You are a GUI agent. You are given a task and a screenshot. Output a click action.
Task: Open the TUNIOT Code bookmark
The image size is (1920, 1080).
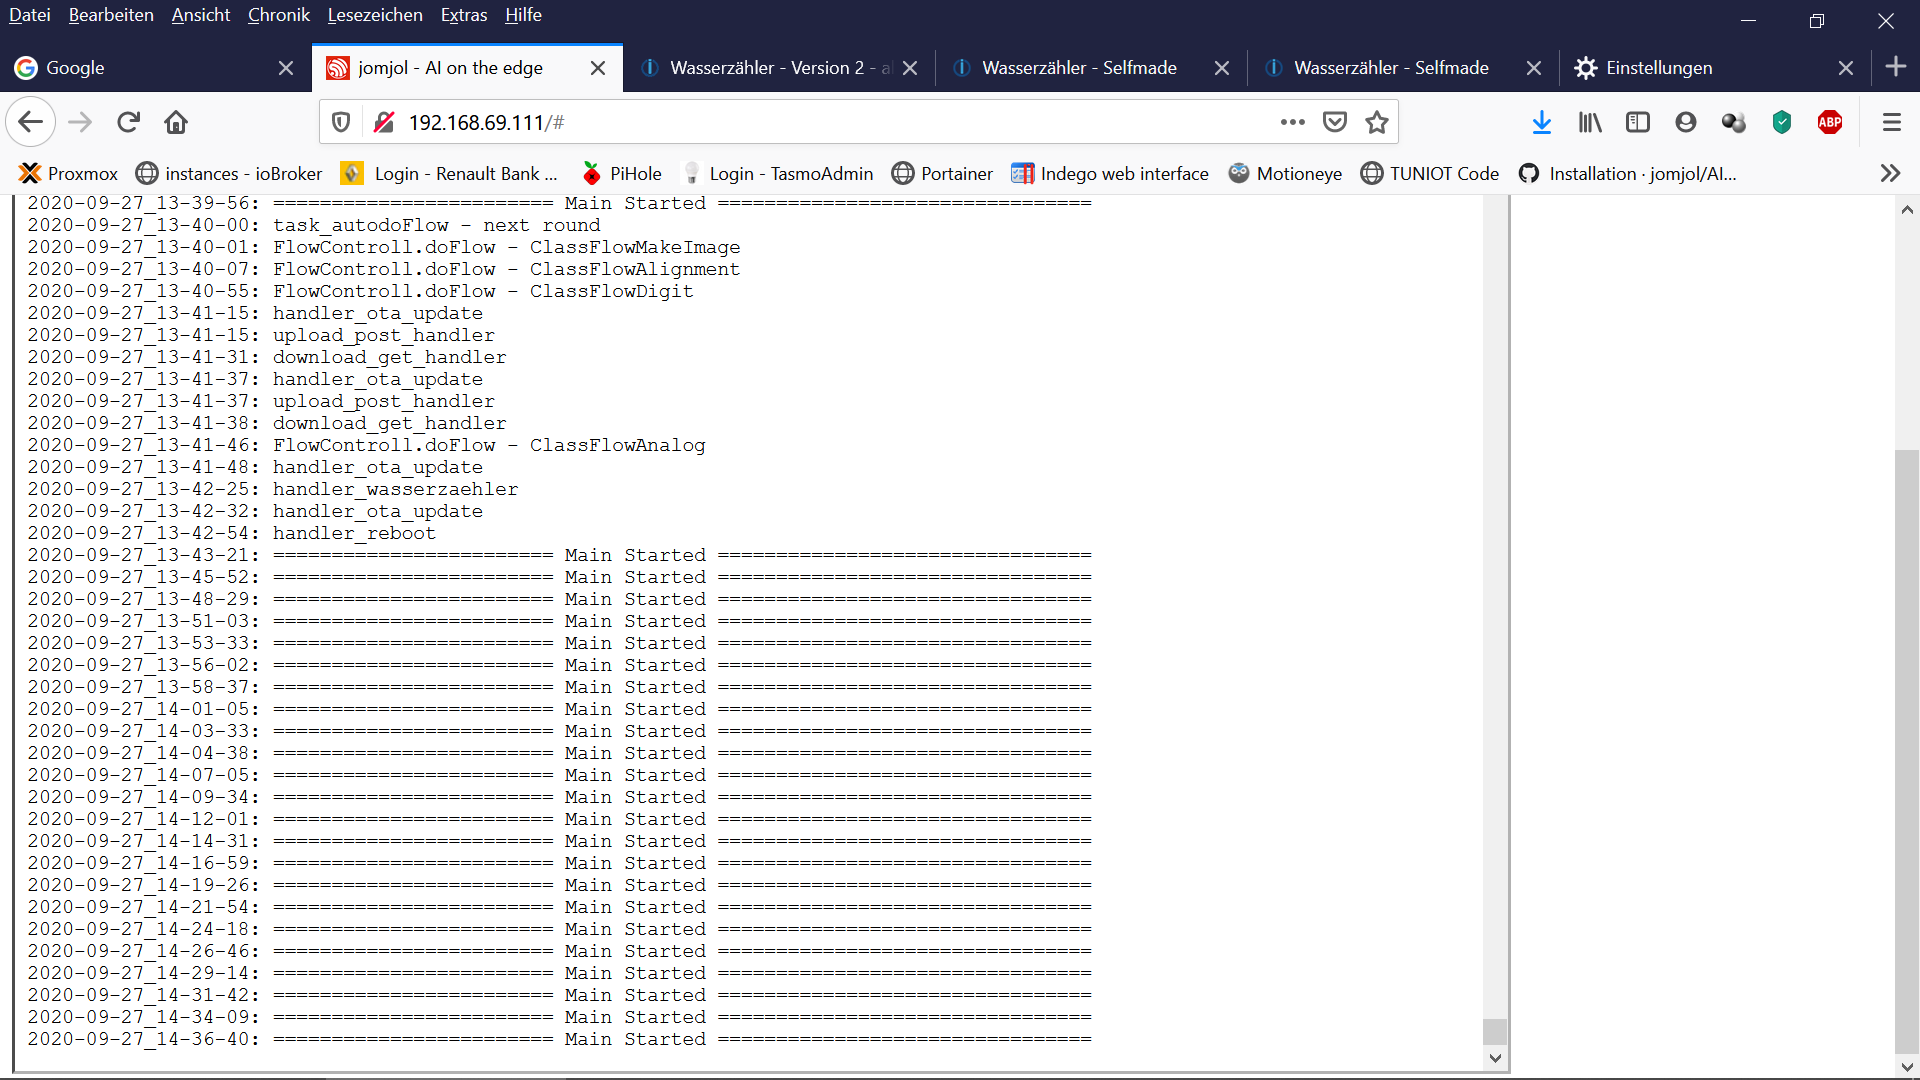(x=1430, y=173)
